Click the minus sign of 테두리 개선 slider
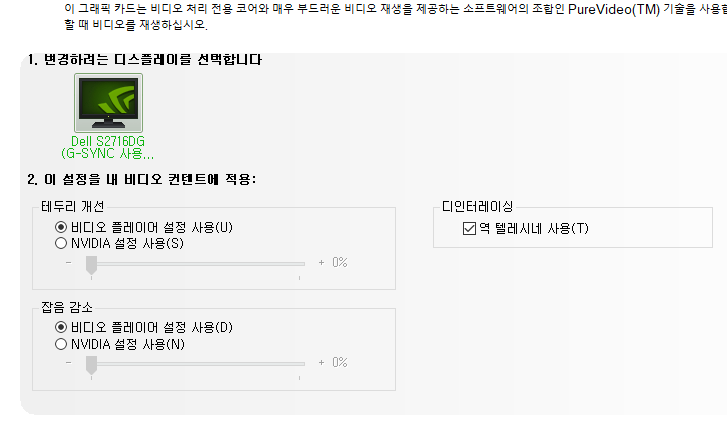 68,263
